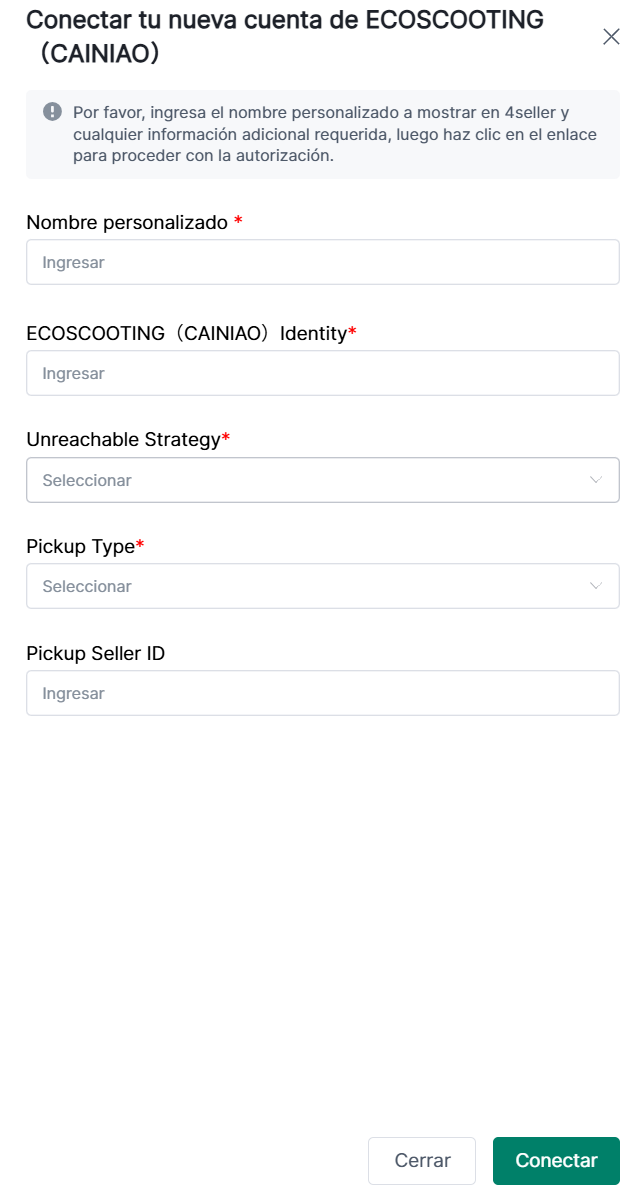Image resolution: width=635 pixels, height=1187 pixels.
Task: Click the info exclamation icon in notice
Action: click(x=53, y=111)
